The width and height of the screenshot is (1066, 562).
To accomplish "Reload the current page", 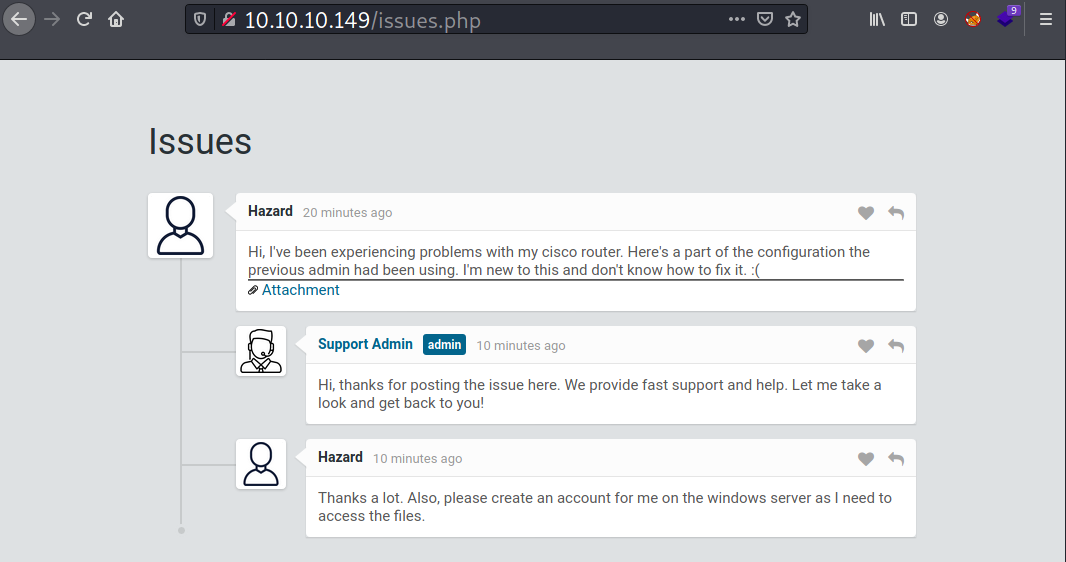I will point(84,19).
